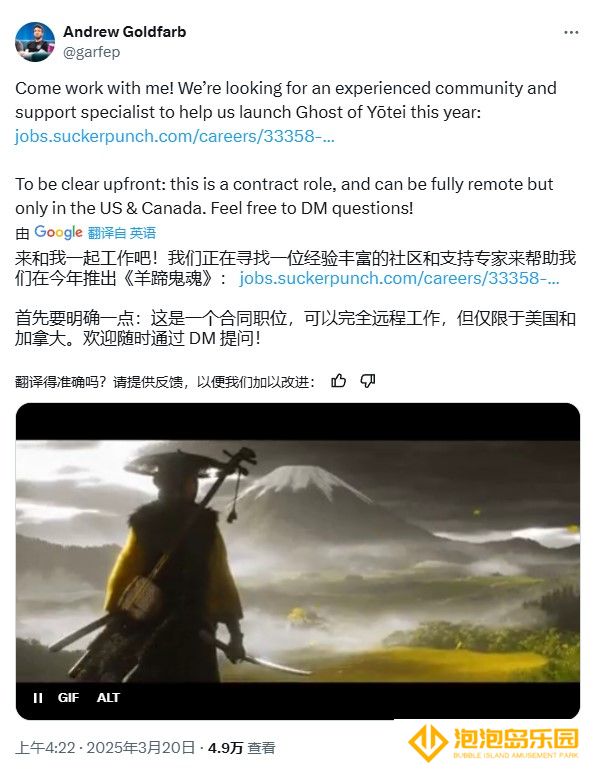Open the Ghost of Yōtei GIF image
Screen dimensions: 594x769
(298, 561)
